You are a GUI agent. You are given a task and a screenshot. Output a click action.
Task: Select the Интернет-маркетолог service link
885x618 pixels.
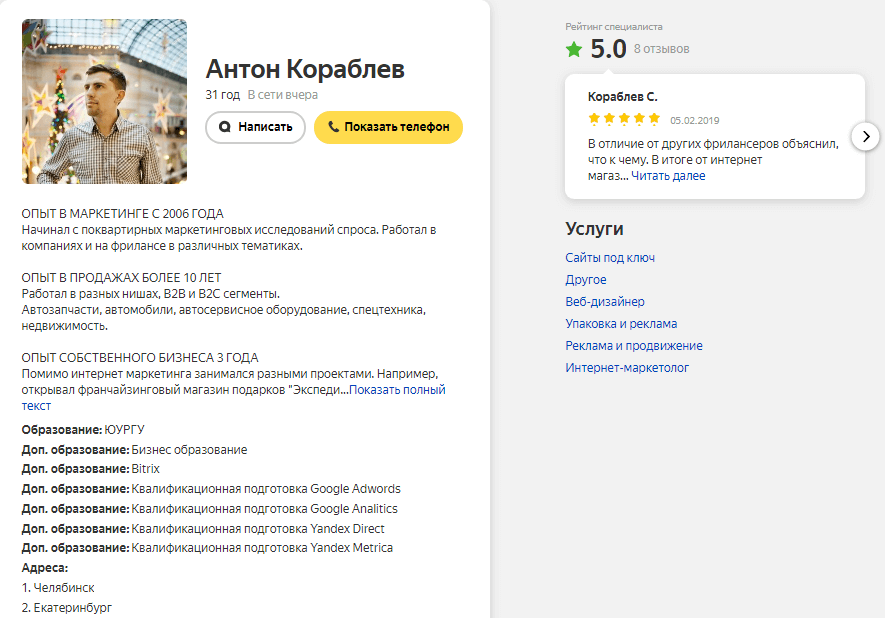[x=627, y=368]
